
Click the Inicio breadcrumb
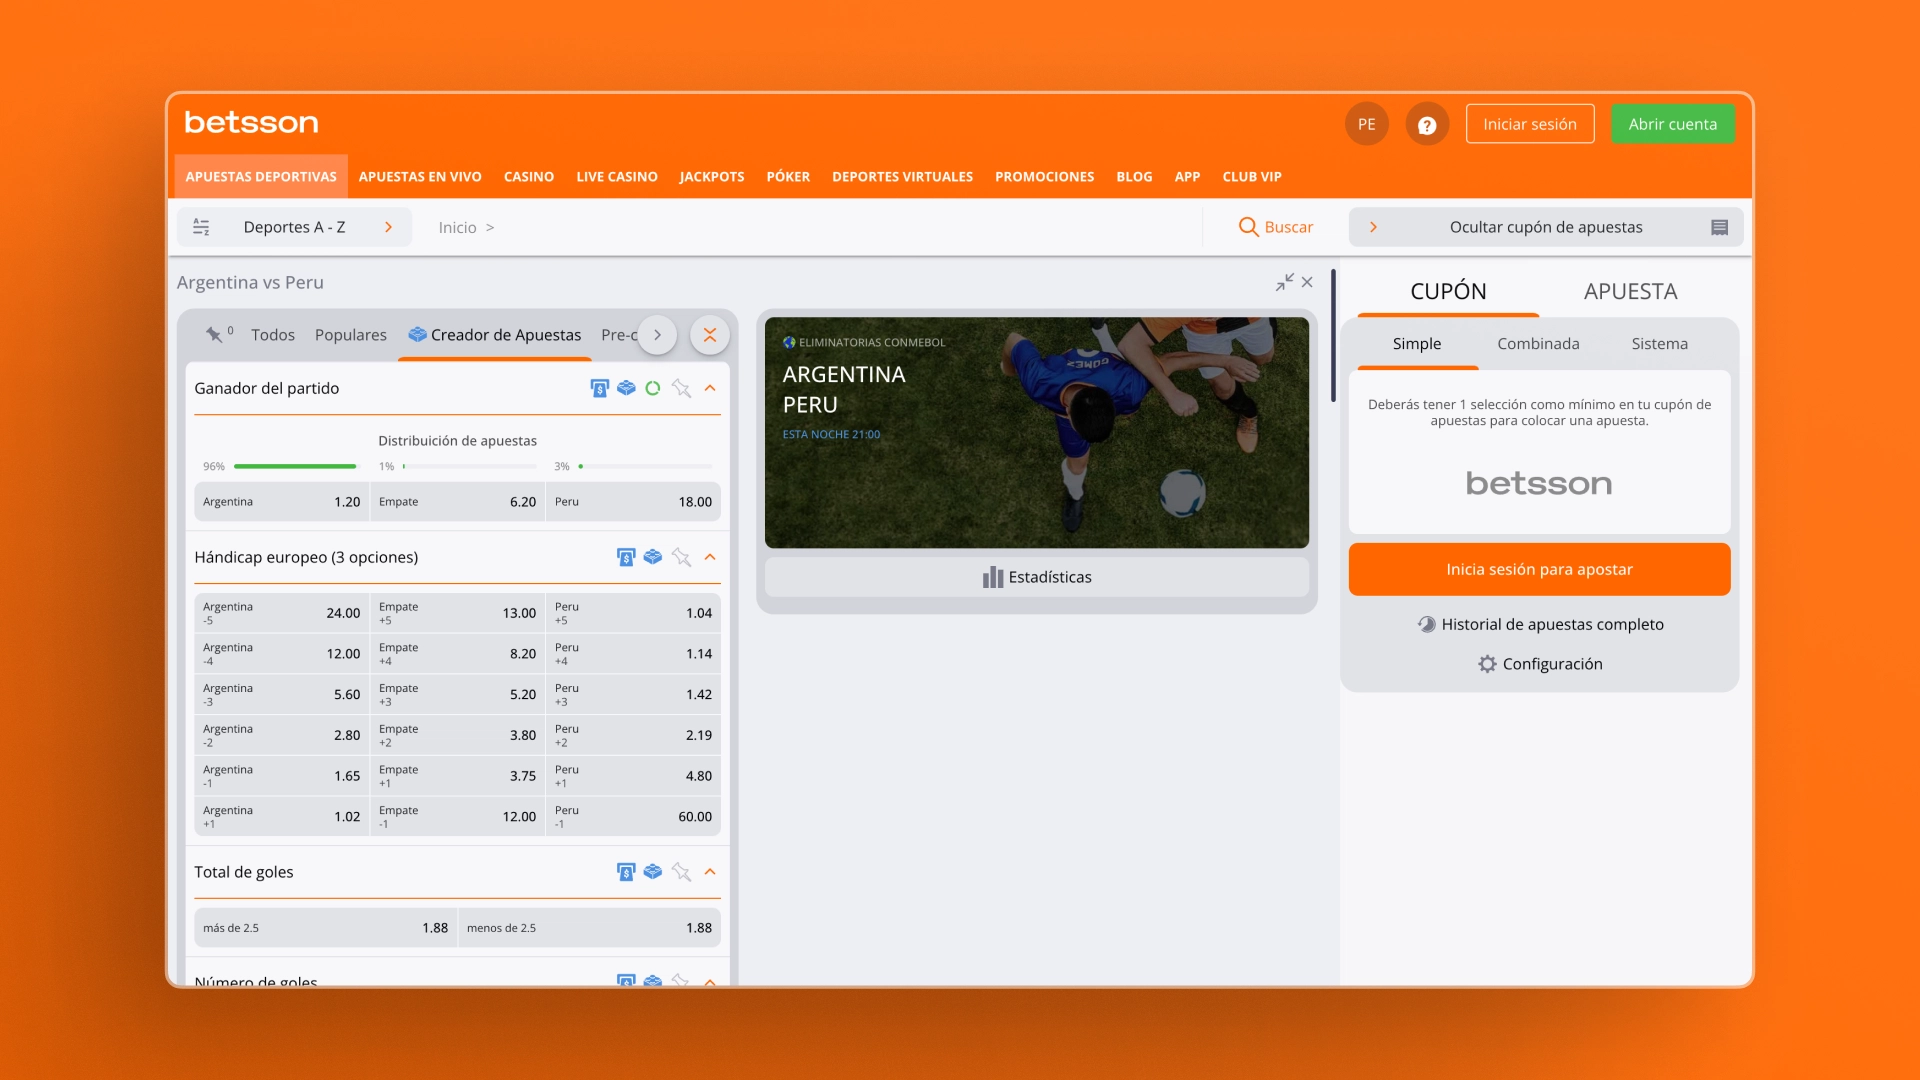pos(457,228)
